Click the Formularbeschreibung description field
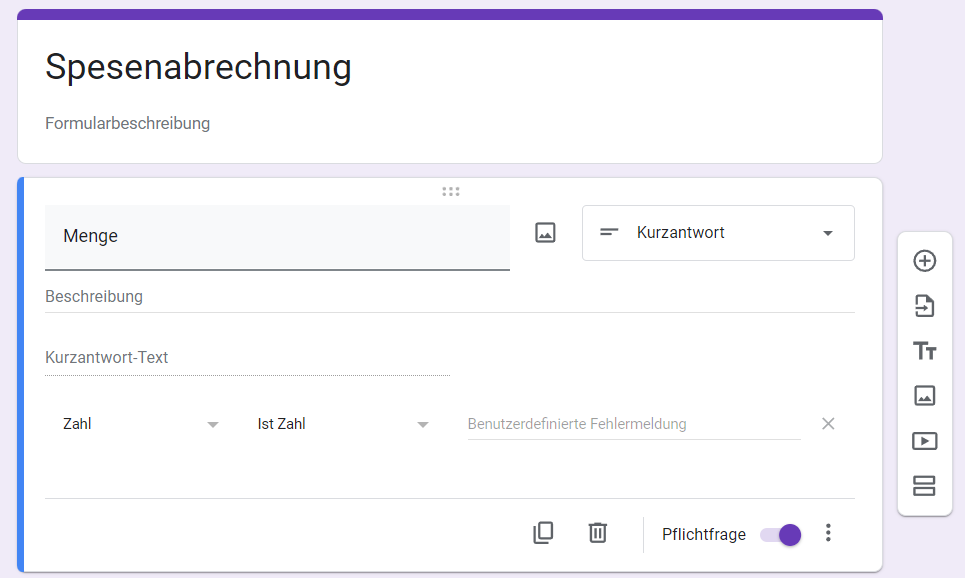The image size is (965, 578). [x=128, y=124]
